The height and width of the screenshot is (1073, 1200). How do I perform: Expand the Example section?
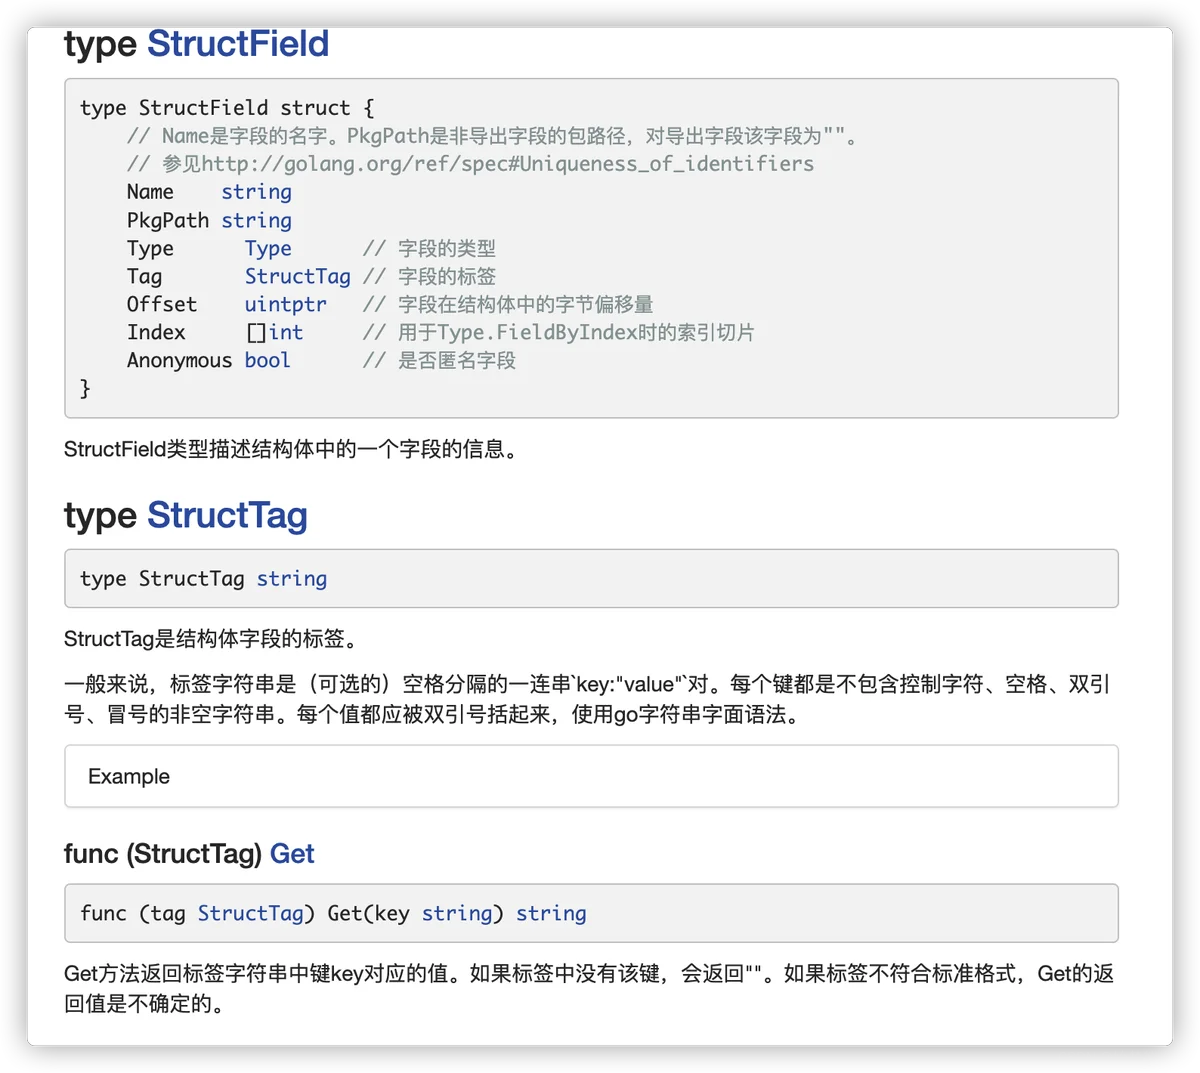click(591, 776)
